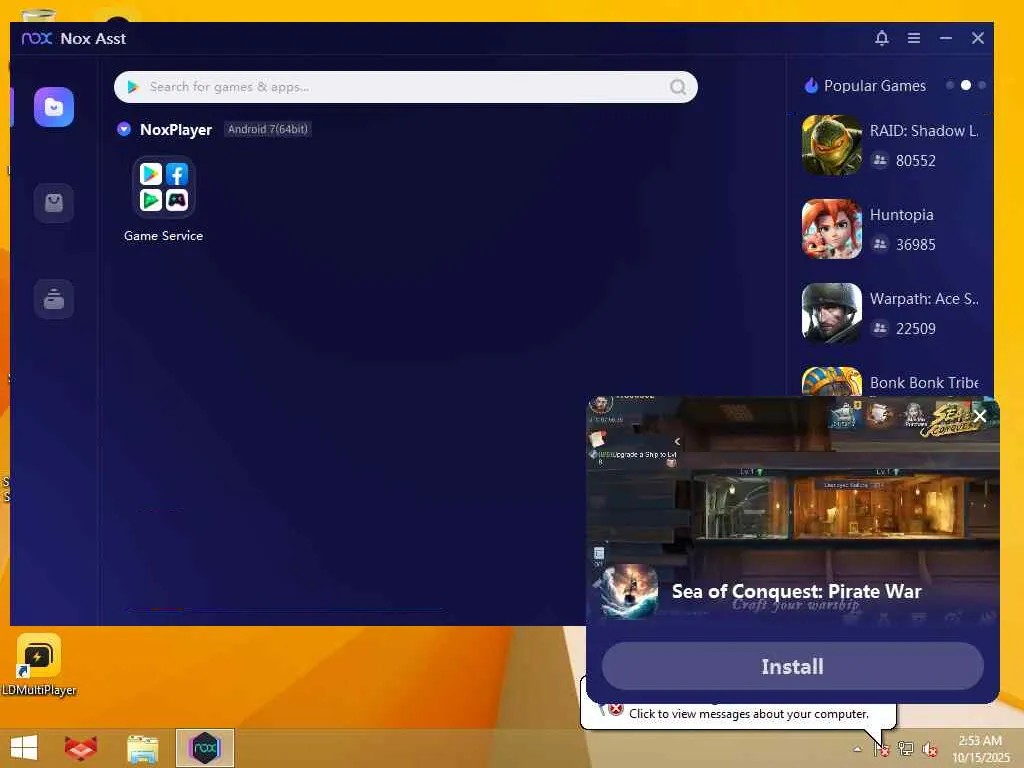Click the Huntopia title
Image resolution: width=1024 pixels, height=768 pixels.
tap(901, 215)
